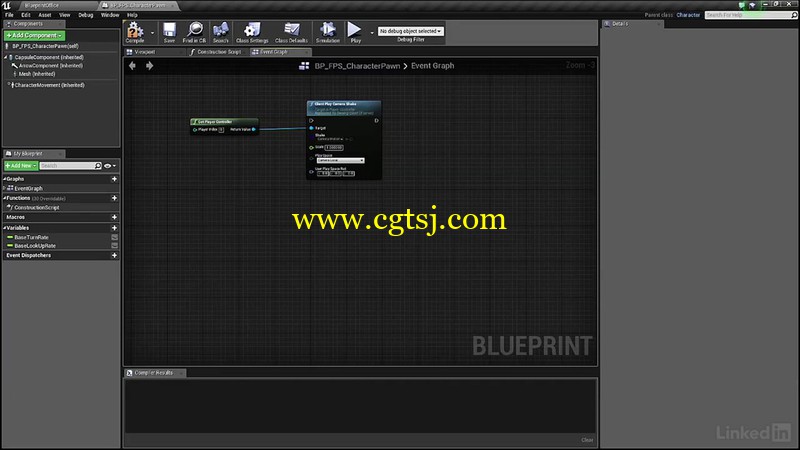Open Class Settings
Screen dimensions: 800x450
pyautogui.click(x=252, y=32)
